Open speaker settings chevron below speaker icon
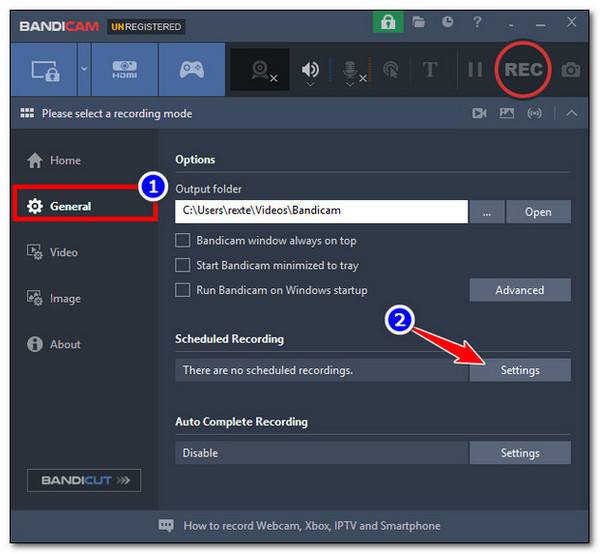Screen dimensions: 600x554 [310, 84]
